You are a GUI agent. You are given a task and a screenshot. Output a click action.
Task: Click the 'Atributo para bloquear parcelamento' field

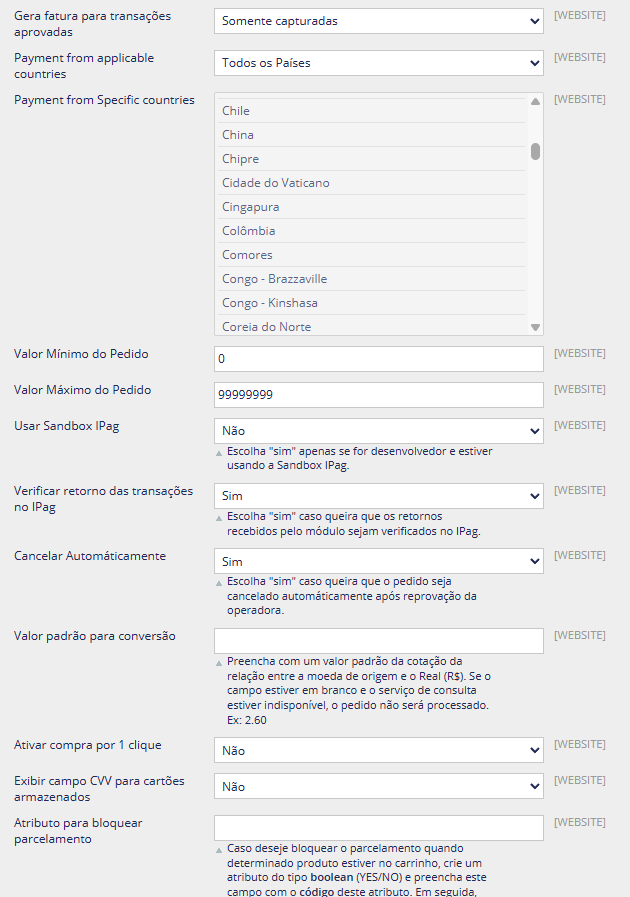[x=378, y=827]
